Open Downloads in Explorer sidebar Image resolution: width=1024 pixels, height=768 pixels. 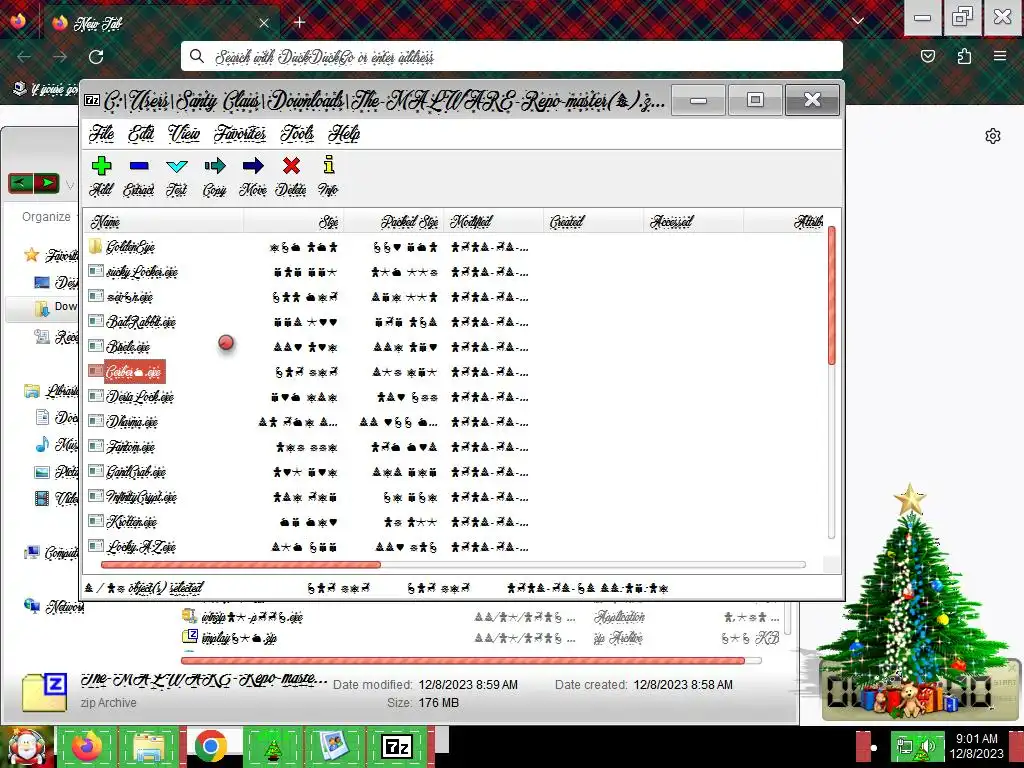(44, 307)
